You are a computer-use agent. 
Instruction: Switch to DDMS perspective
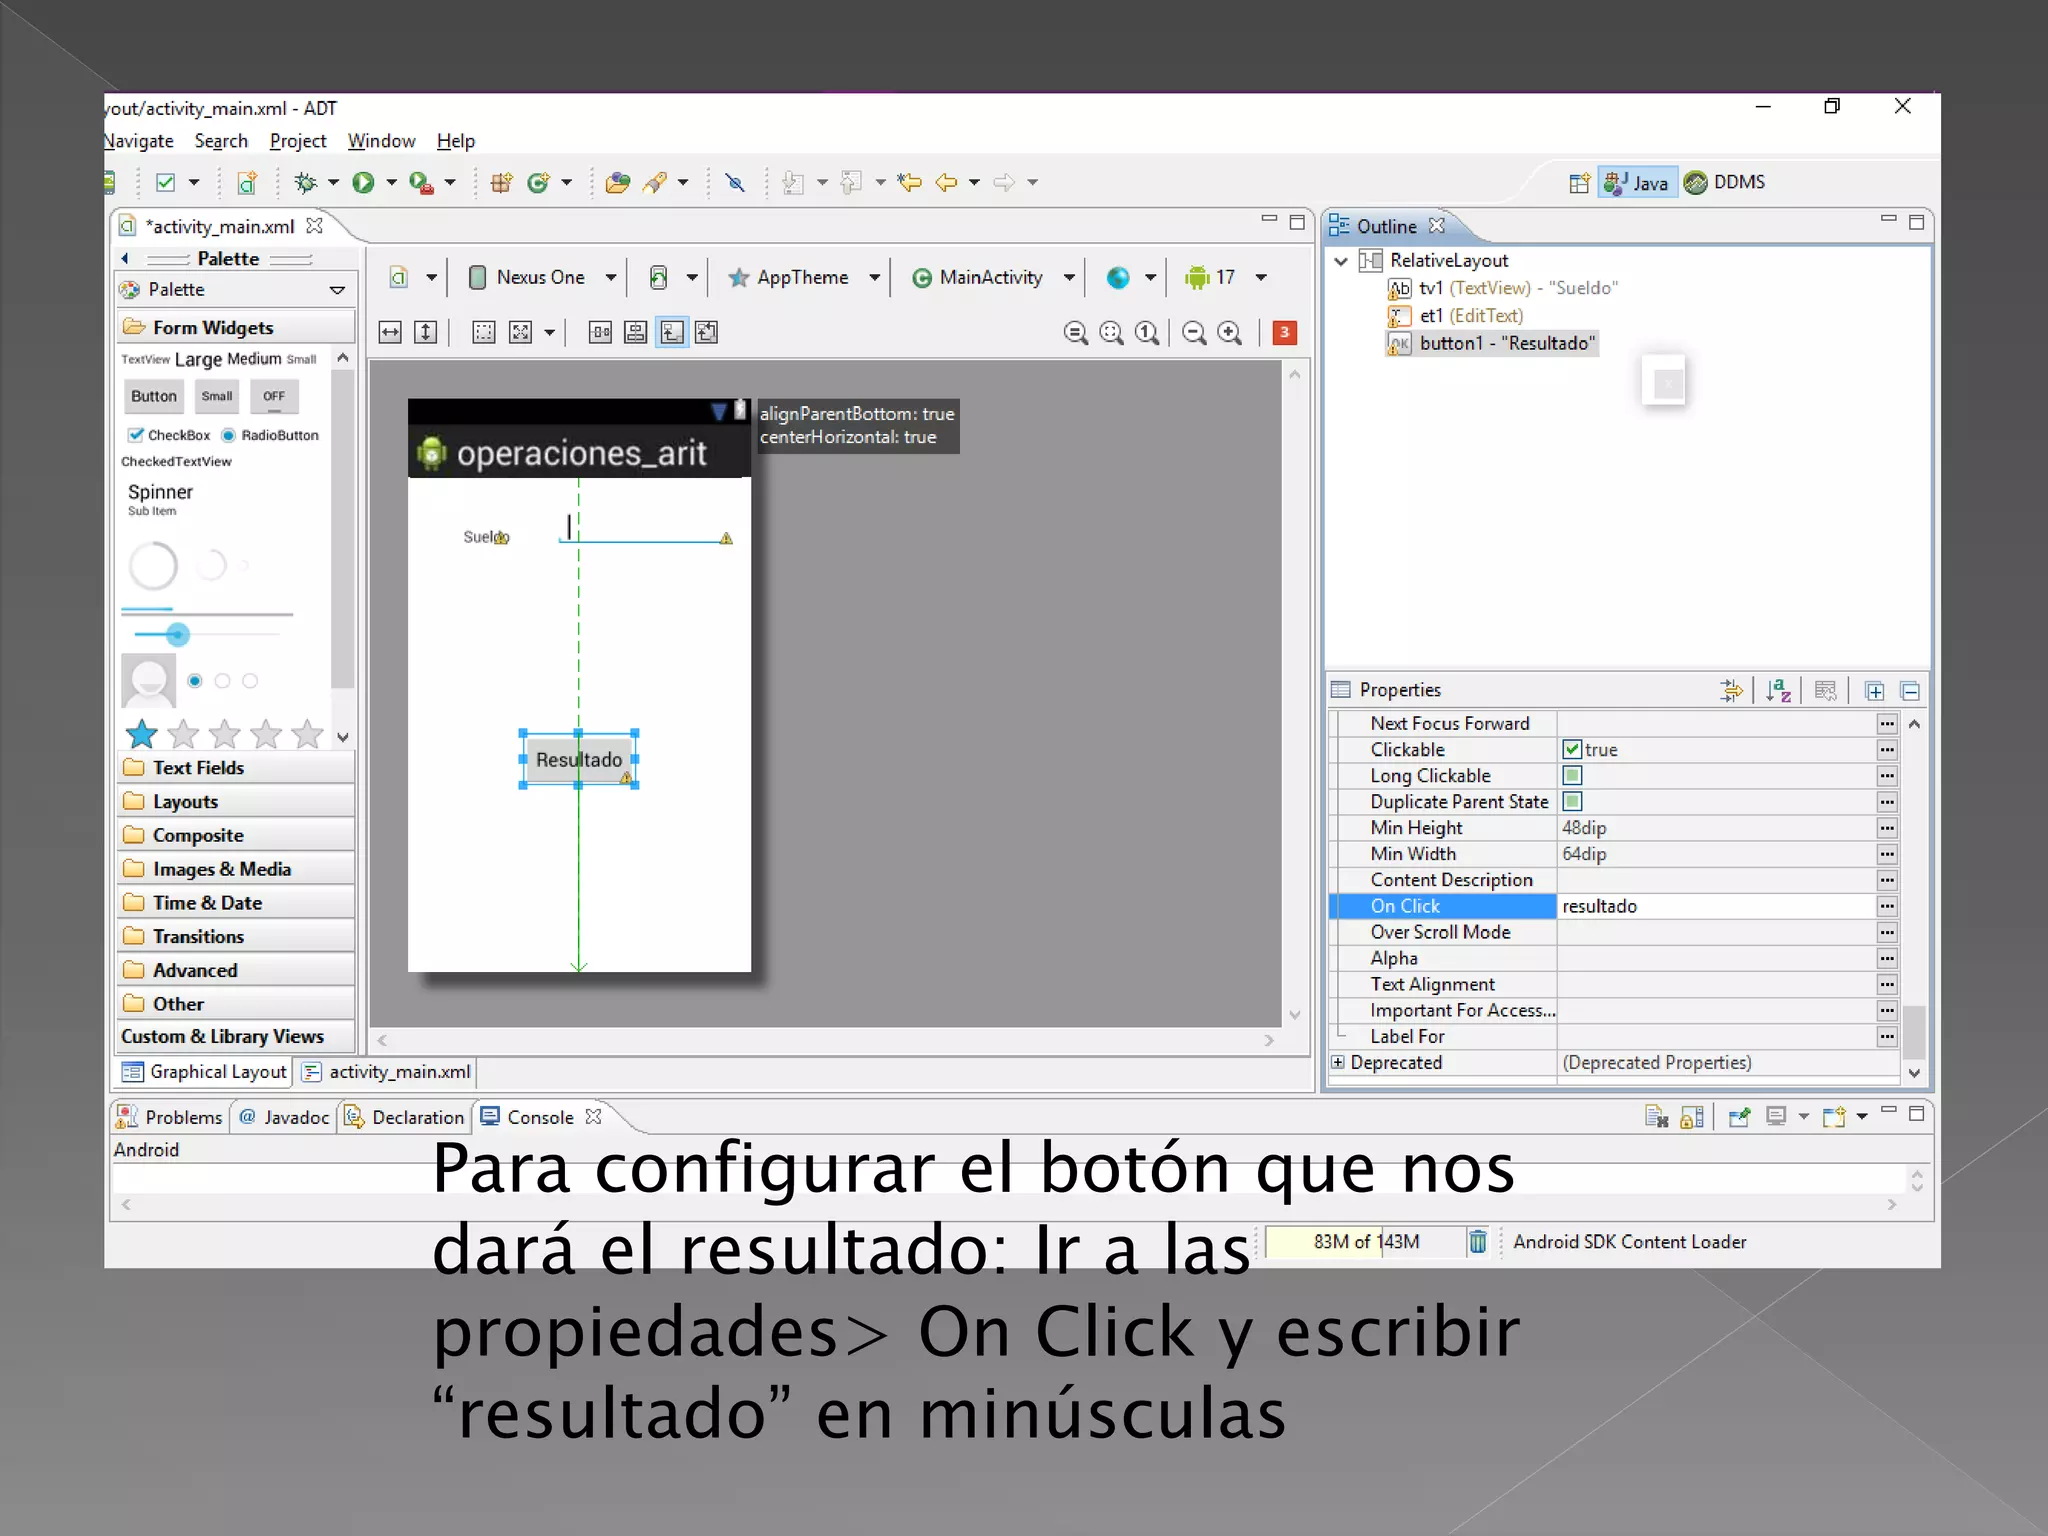[1725, 183]
